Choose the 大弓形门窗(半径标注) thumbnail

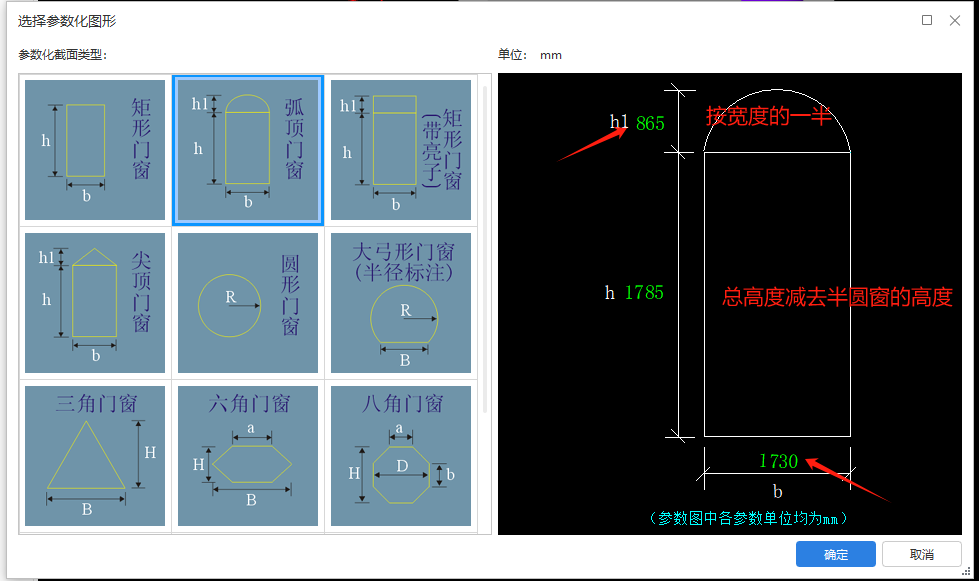pyautogui.click(x=401, y=303)
